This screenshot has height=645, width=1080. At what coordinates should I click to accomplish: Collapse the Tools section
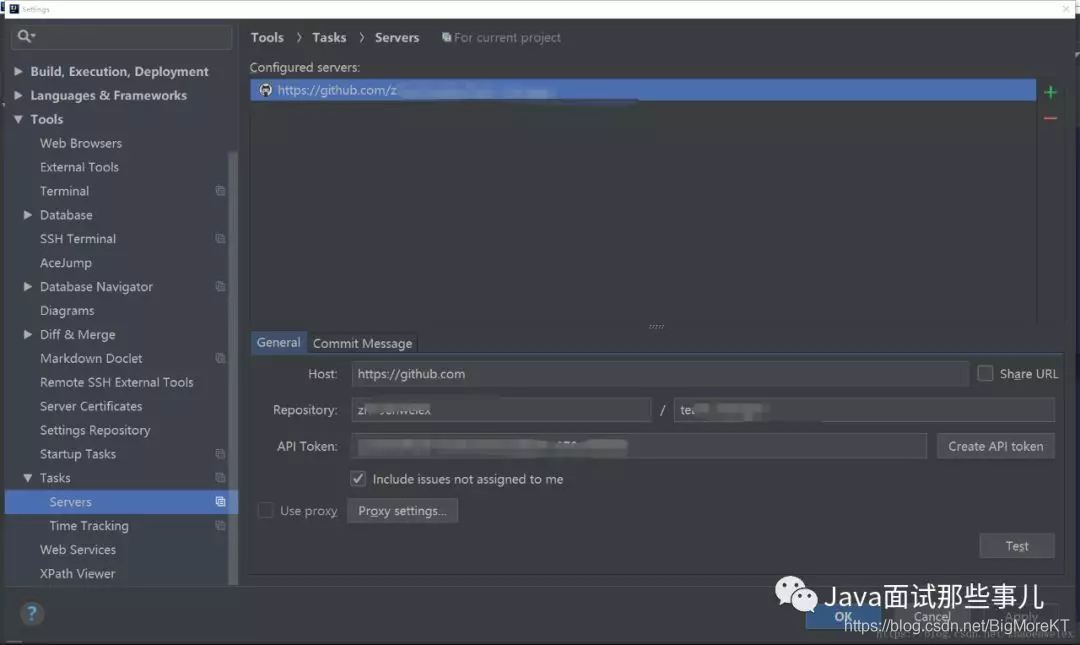click(19, 119)
